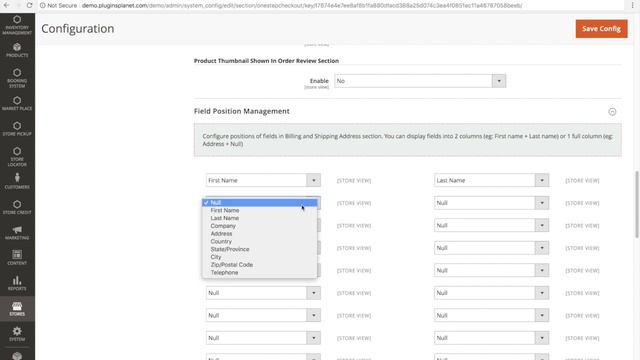Open Customers sidebar menu
Viewport: 640px width, 360px height.
17,181
